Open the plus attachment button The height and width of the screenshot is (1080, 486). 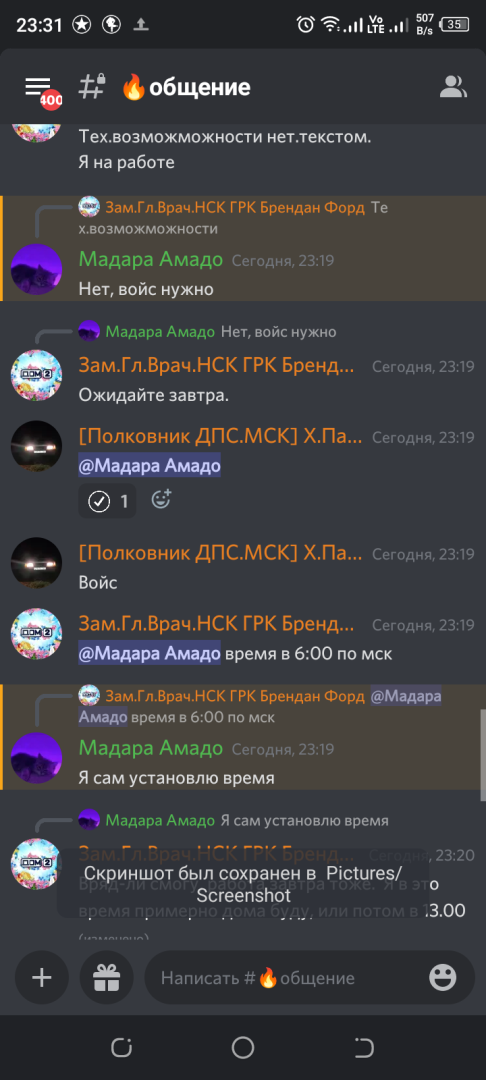(x=42, y=977)
